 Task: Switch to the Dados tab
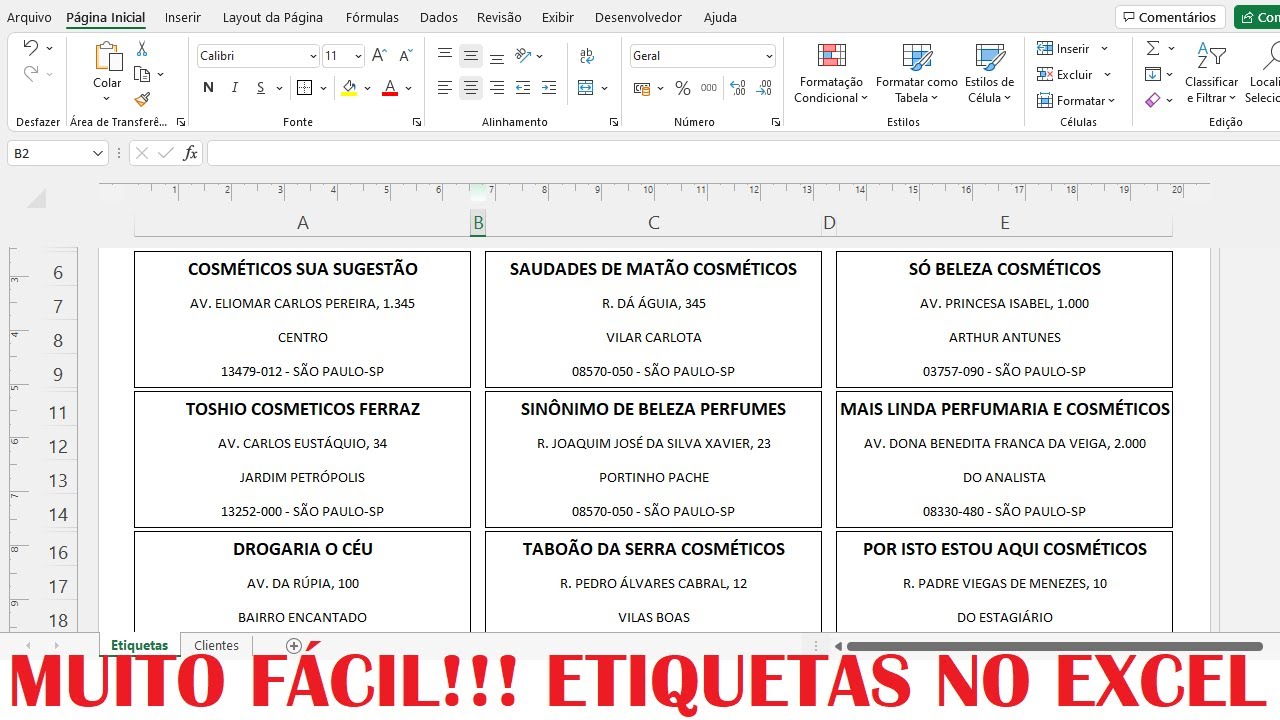click(439, 17)
